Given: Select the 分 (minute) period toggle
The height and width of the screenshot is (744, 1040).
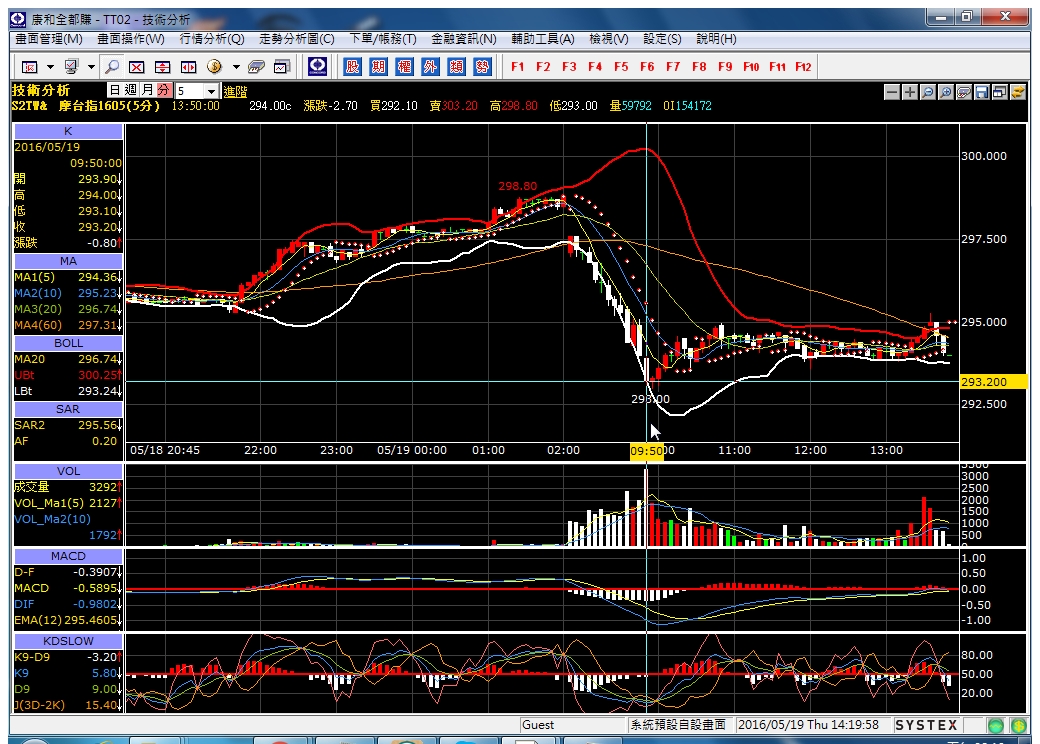Looking at the screenshot, I should coord(163,90).
